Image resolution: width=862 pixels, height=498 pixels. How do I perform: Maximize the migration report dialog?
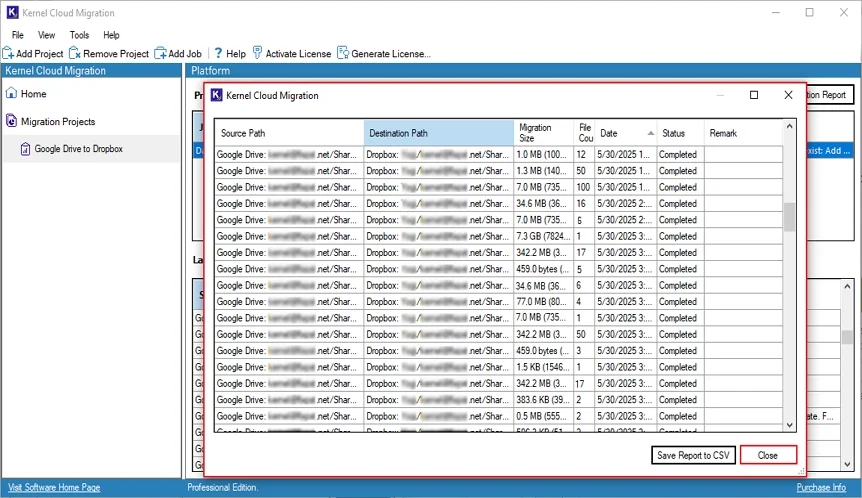coord(754,95)
